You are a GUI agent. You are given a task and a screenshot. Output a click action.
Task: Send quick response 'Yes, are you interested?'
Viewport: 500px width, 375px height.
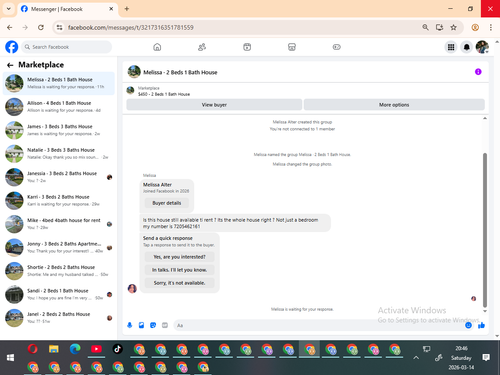179,257
